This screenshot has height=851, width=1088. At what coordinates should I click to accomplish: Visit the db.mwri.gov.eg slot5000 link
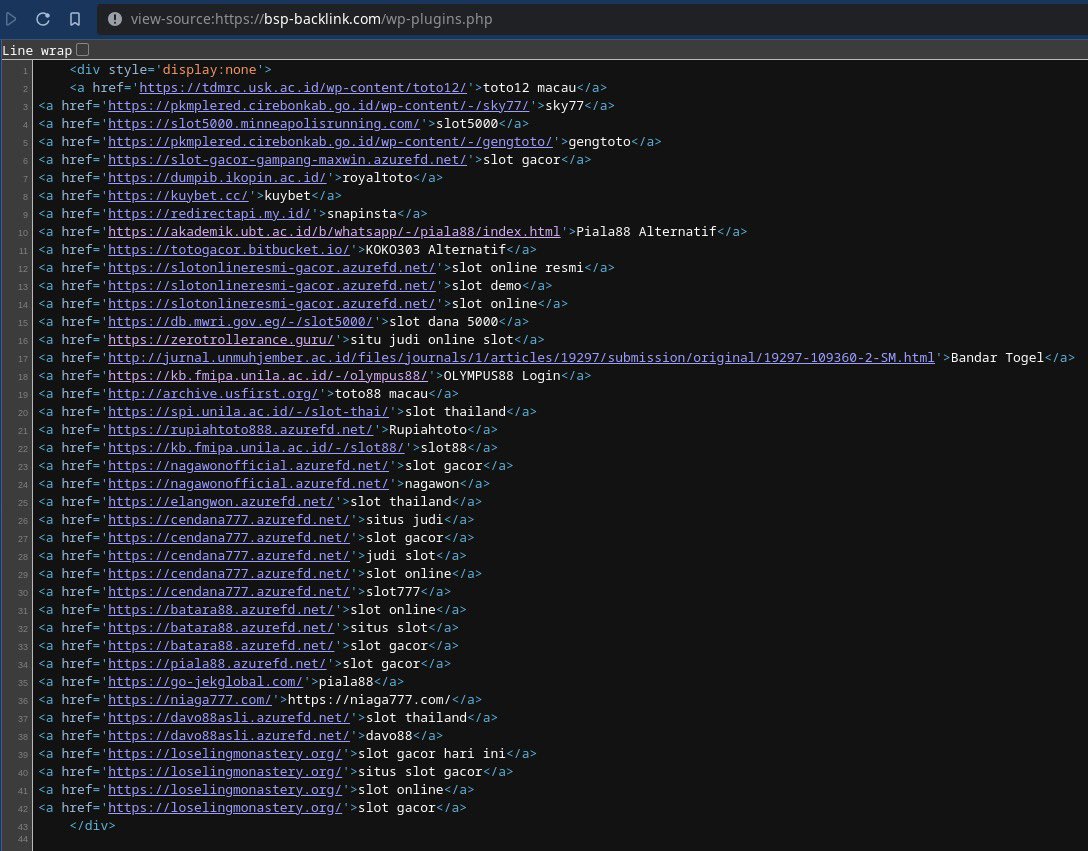[x=241, y=322]
